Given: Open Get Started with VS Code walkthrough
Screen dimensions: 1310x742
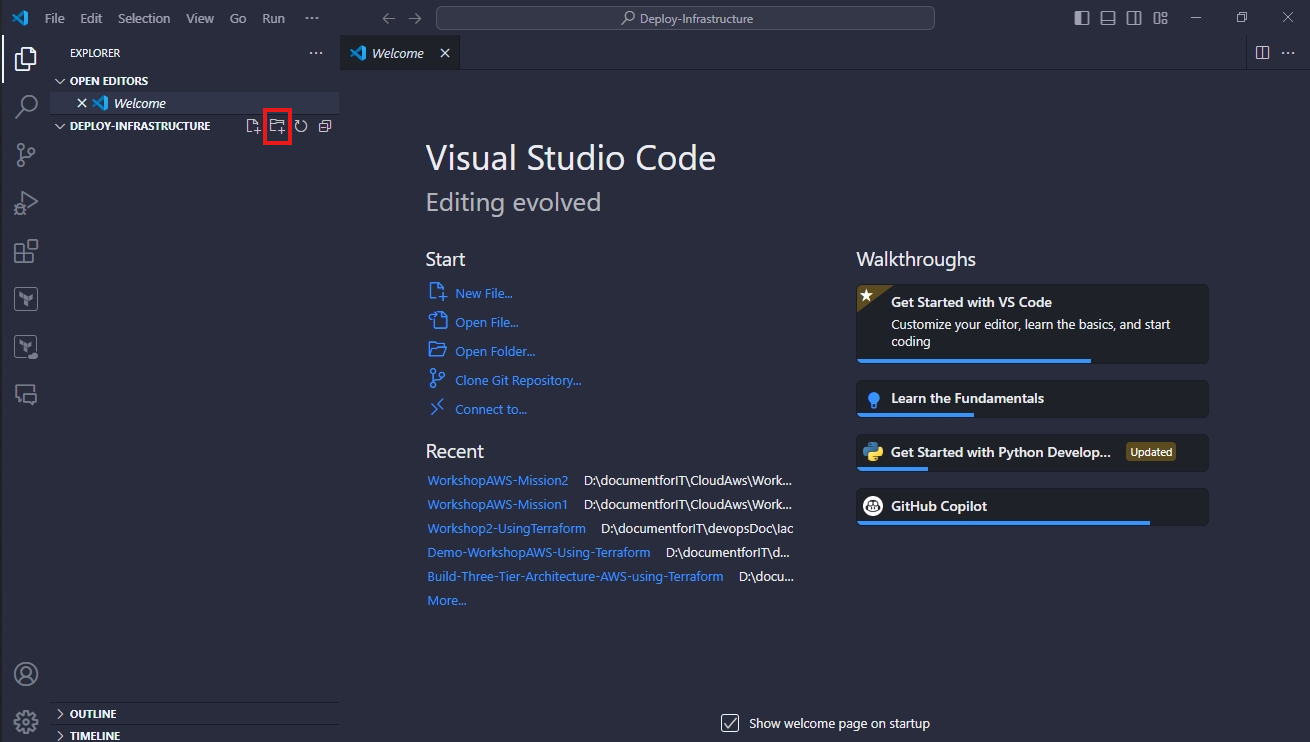Looking at the screenshot, I should [x=1032, y=323].
